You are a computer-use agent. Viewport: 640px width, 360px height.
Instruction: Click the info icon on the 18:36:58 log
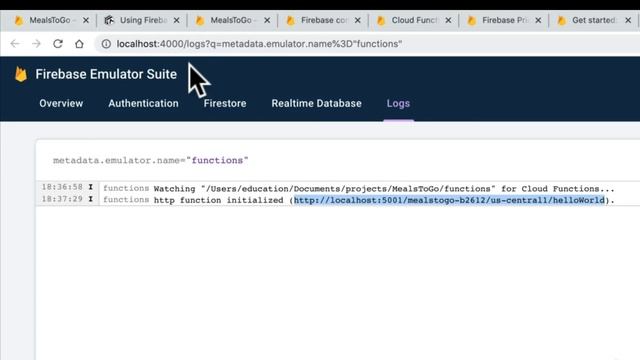91,187
